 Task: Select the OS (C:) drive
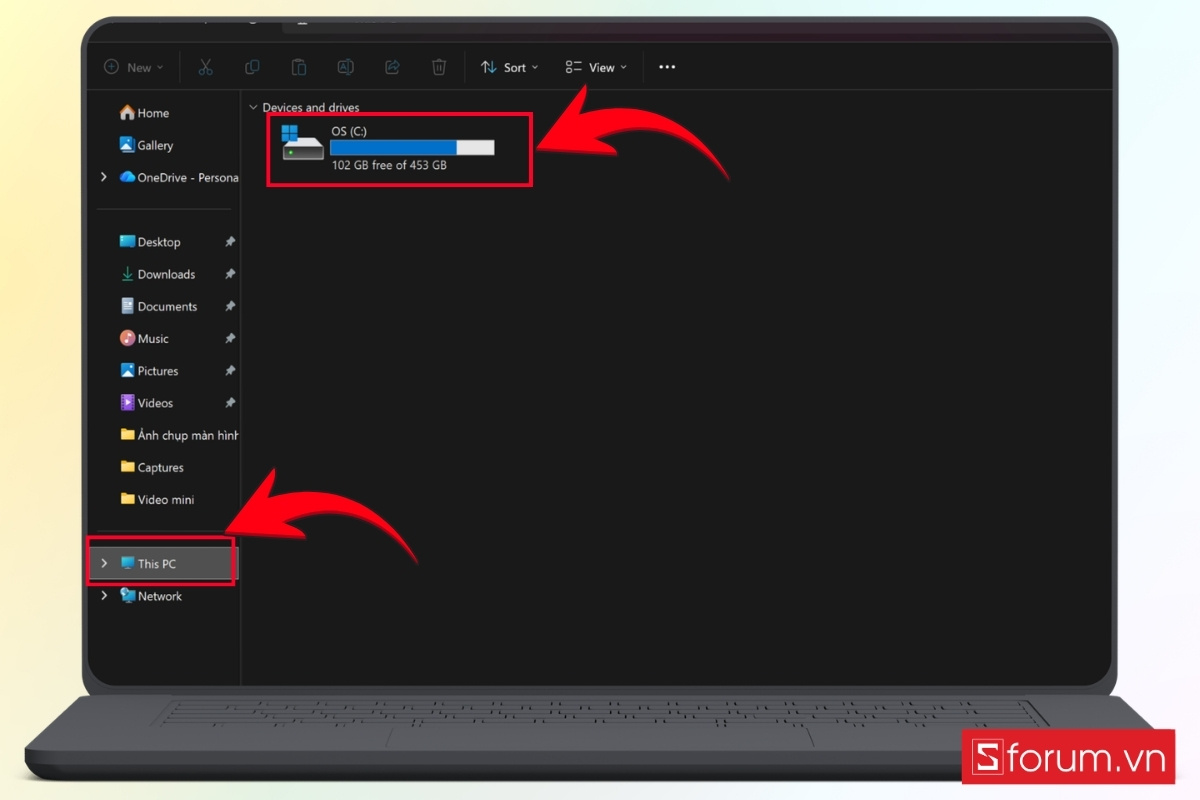pyautogui.click(x=388, y=148)
